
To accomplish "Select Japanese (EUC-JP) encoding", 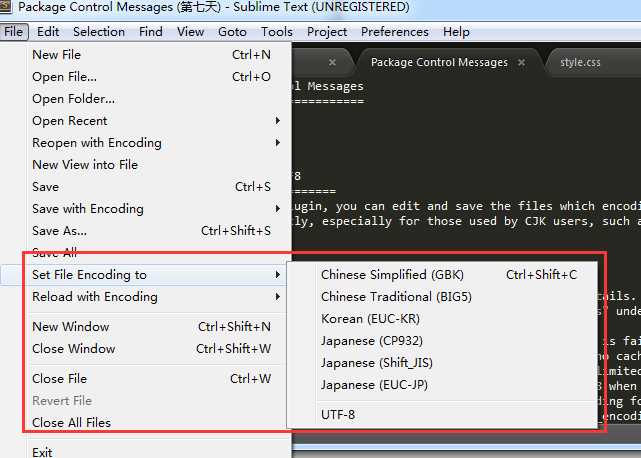I will tap(443, 385).
